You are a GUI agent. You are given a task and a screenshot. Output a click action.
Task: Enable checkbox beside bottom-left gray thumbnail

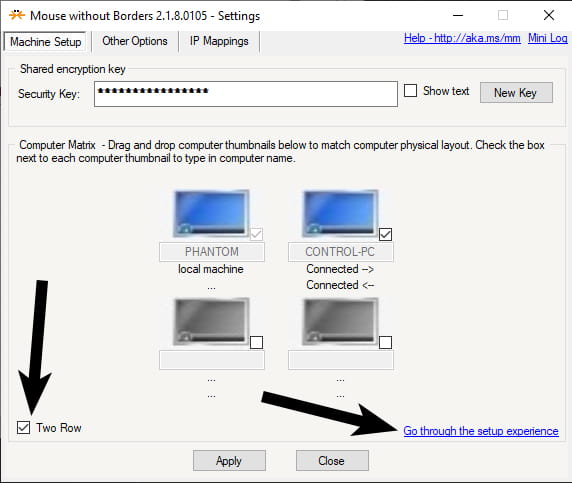256,343
